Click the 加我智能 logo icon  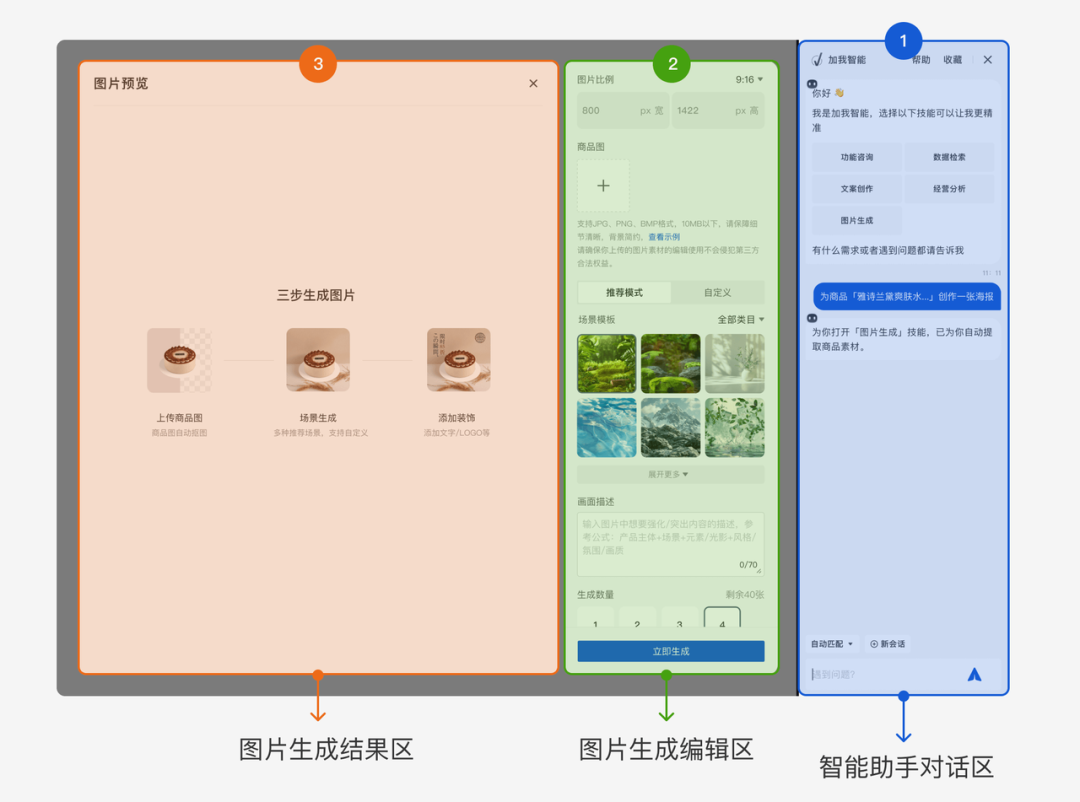click(x=816, y=59)
